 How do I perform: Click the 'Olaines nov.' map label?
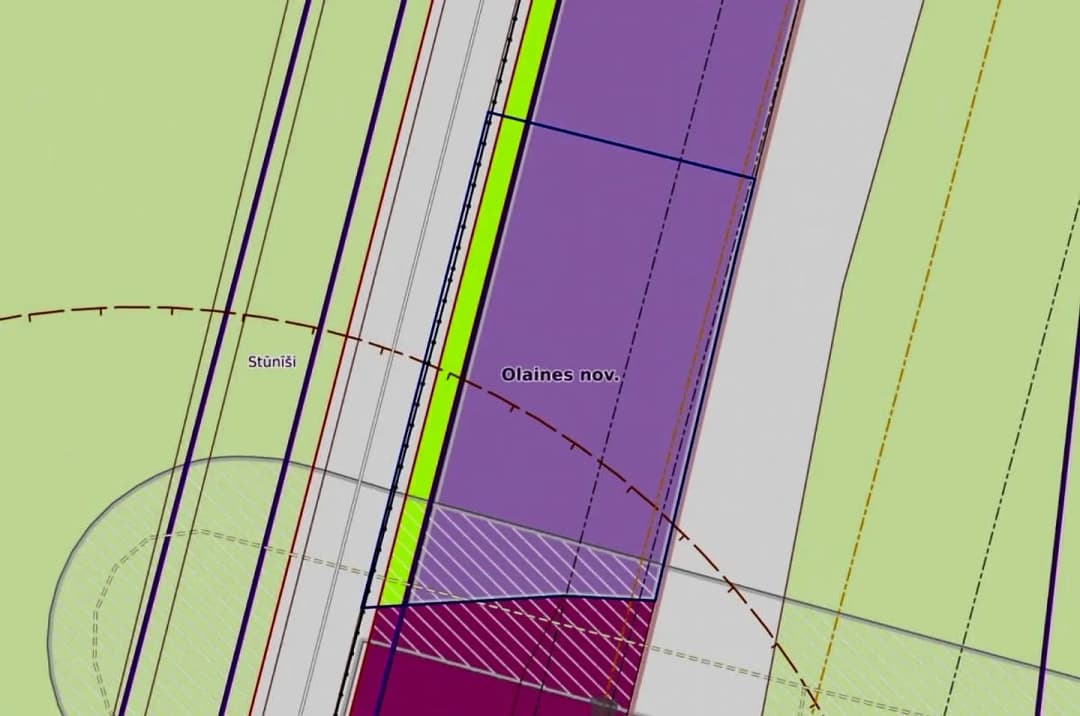coord(561,375)
